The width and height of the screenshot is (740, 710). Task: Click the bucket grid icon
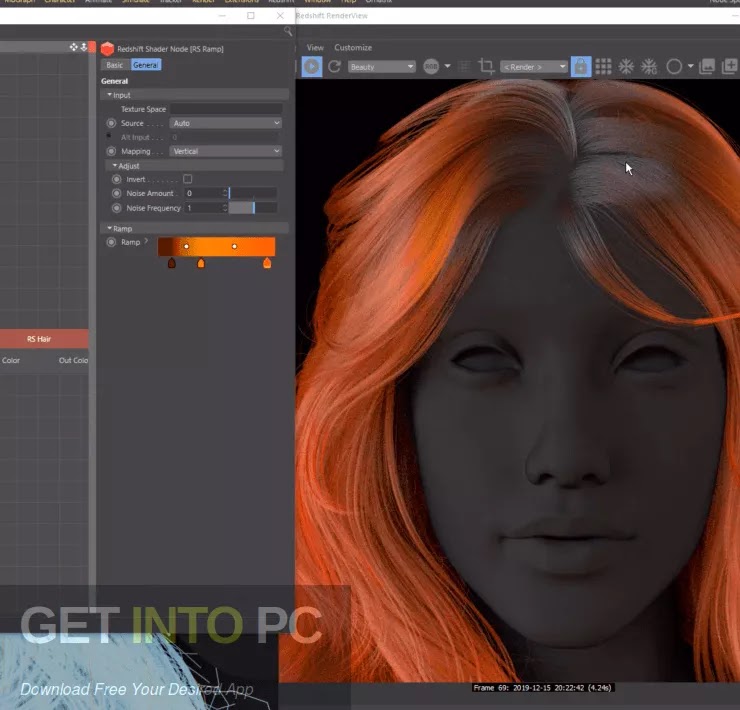click(603, 67)
